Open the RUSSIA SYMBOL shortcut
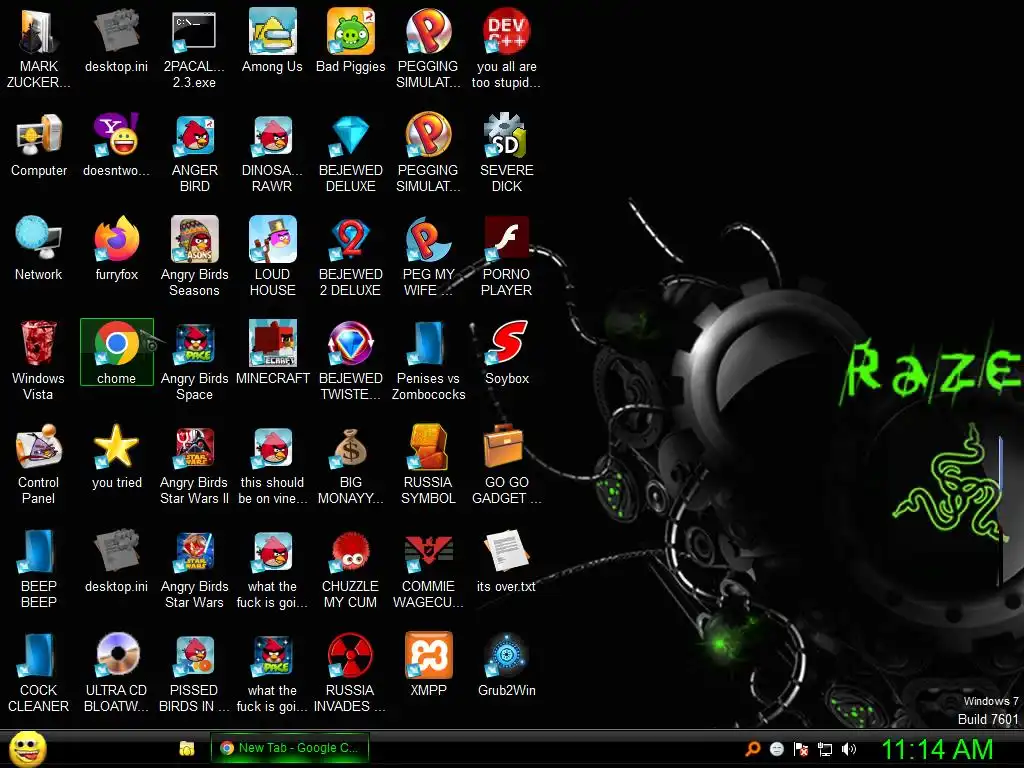The image size is (1024, 768). coord(428,464)
